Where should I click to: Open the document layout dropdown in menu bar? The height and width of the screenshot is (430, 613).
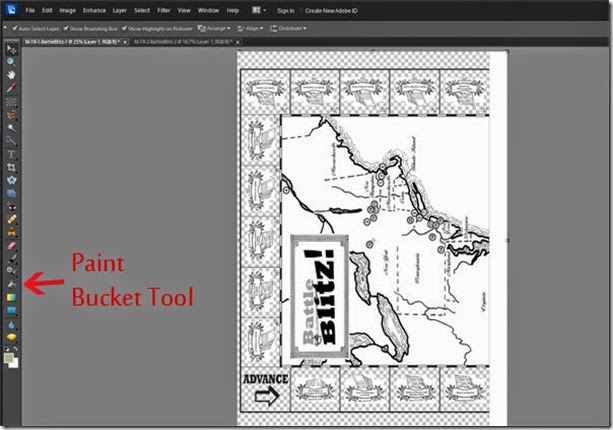259,10
